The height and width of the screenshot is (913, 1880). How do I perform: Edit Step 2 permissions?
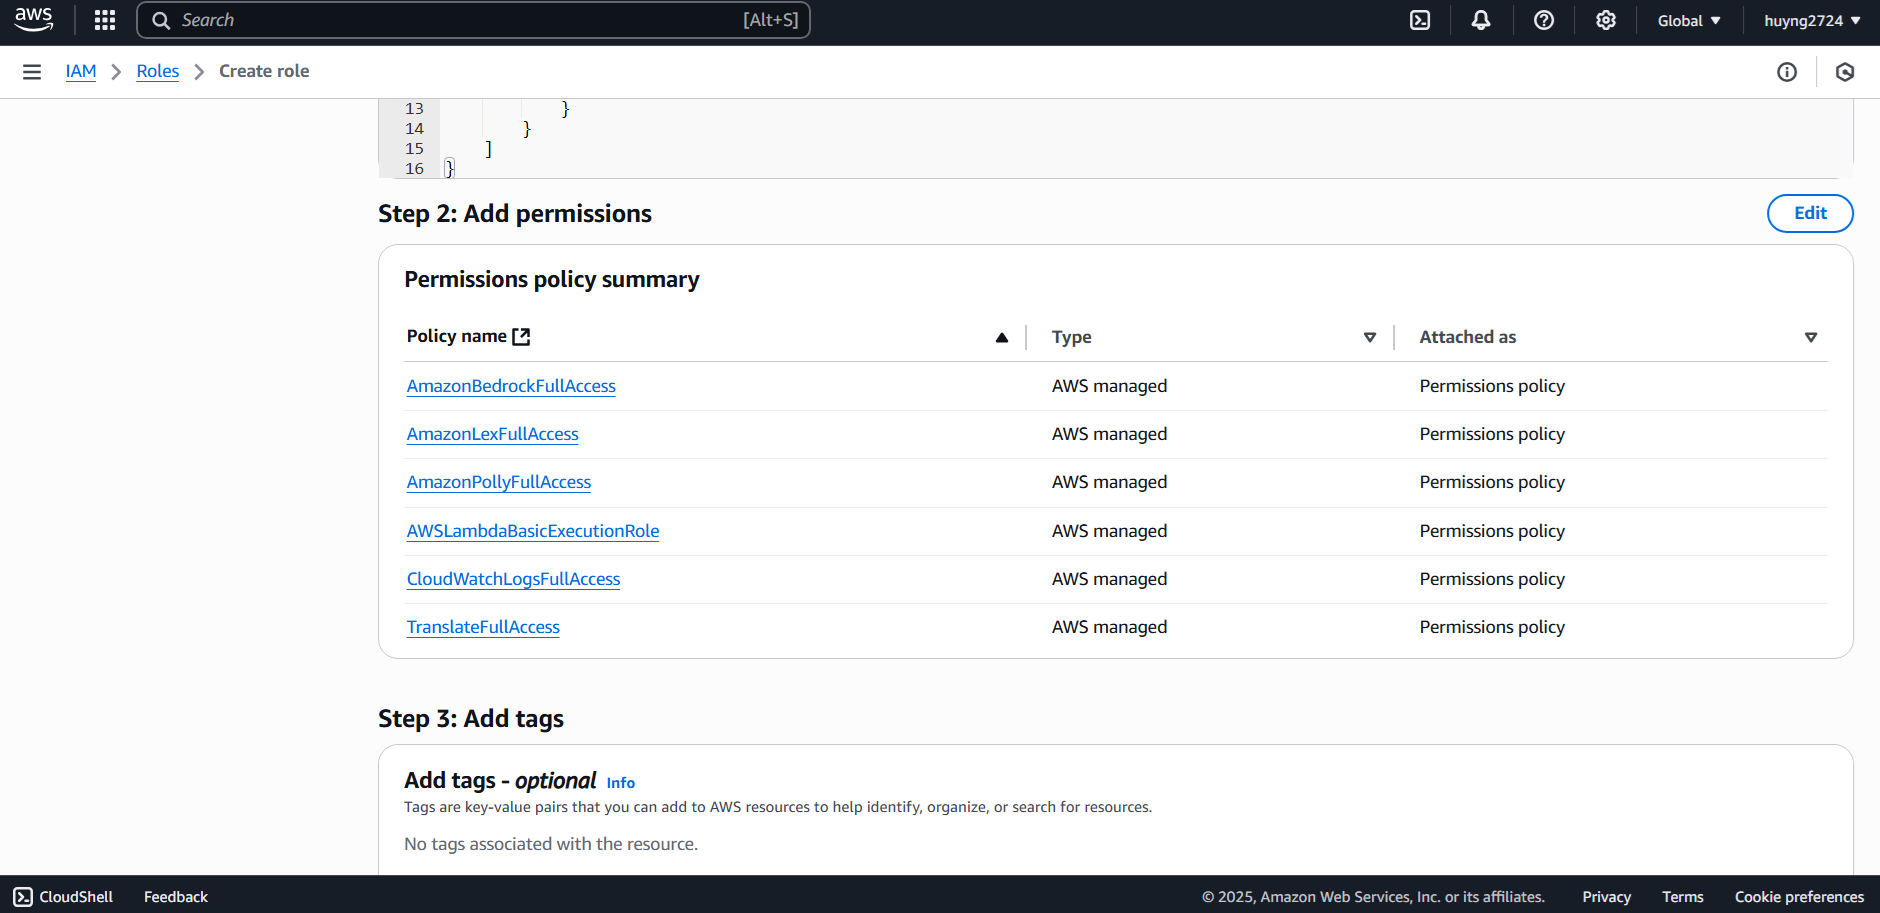coord(1810,213)
